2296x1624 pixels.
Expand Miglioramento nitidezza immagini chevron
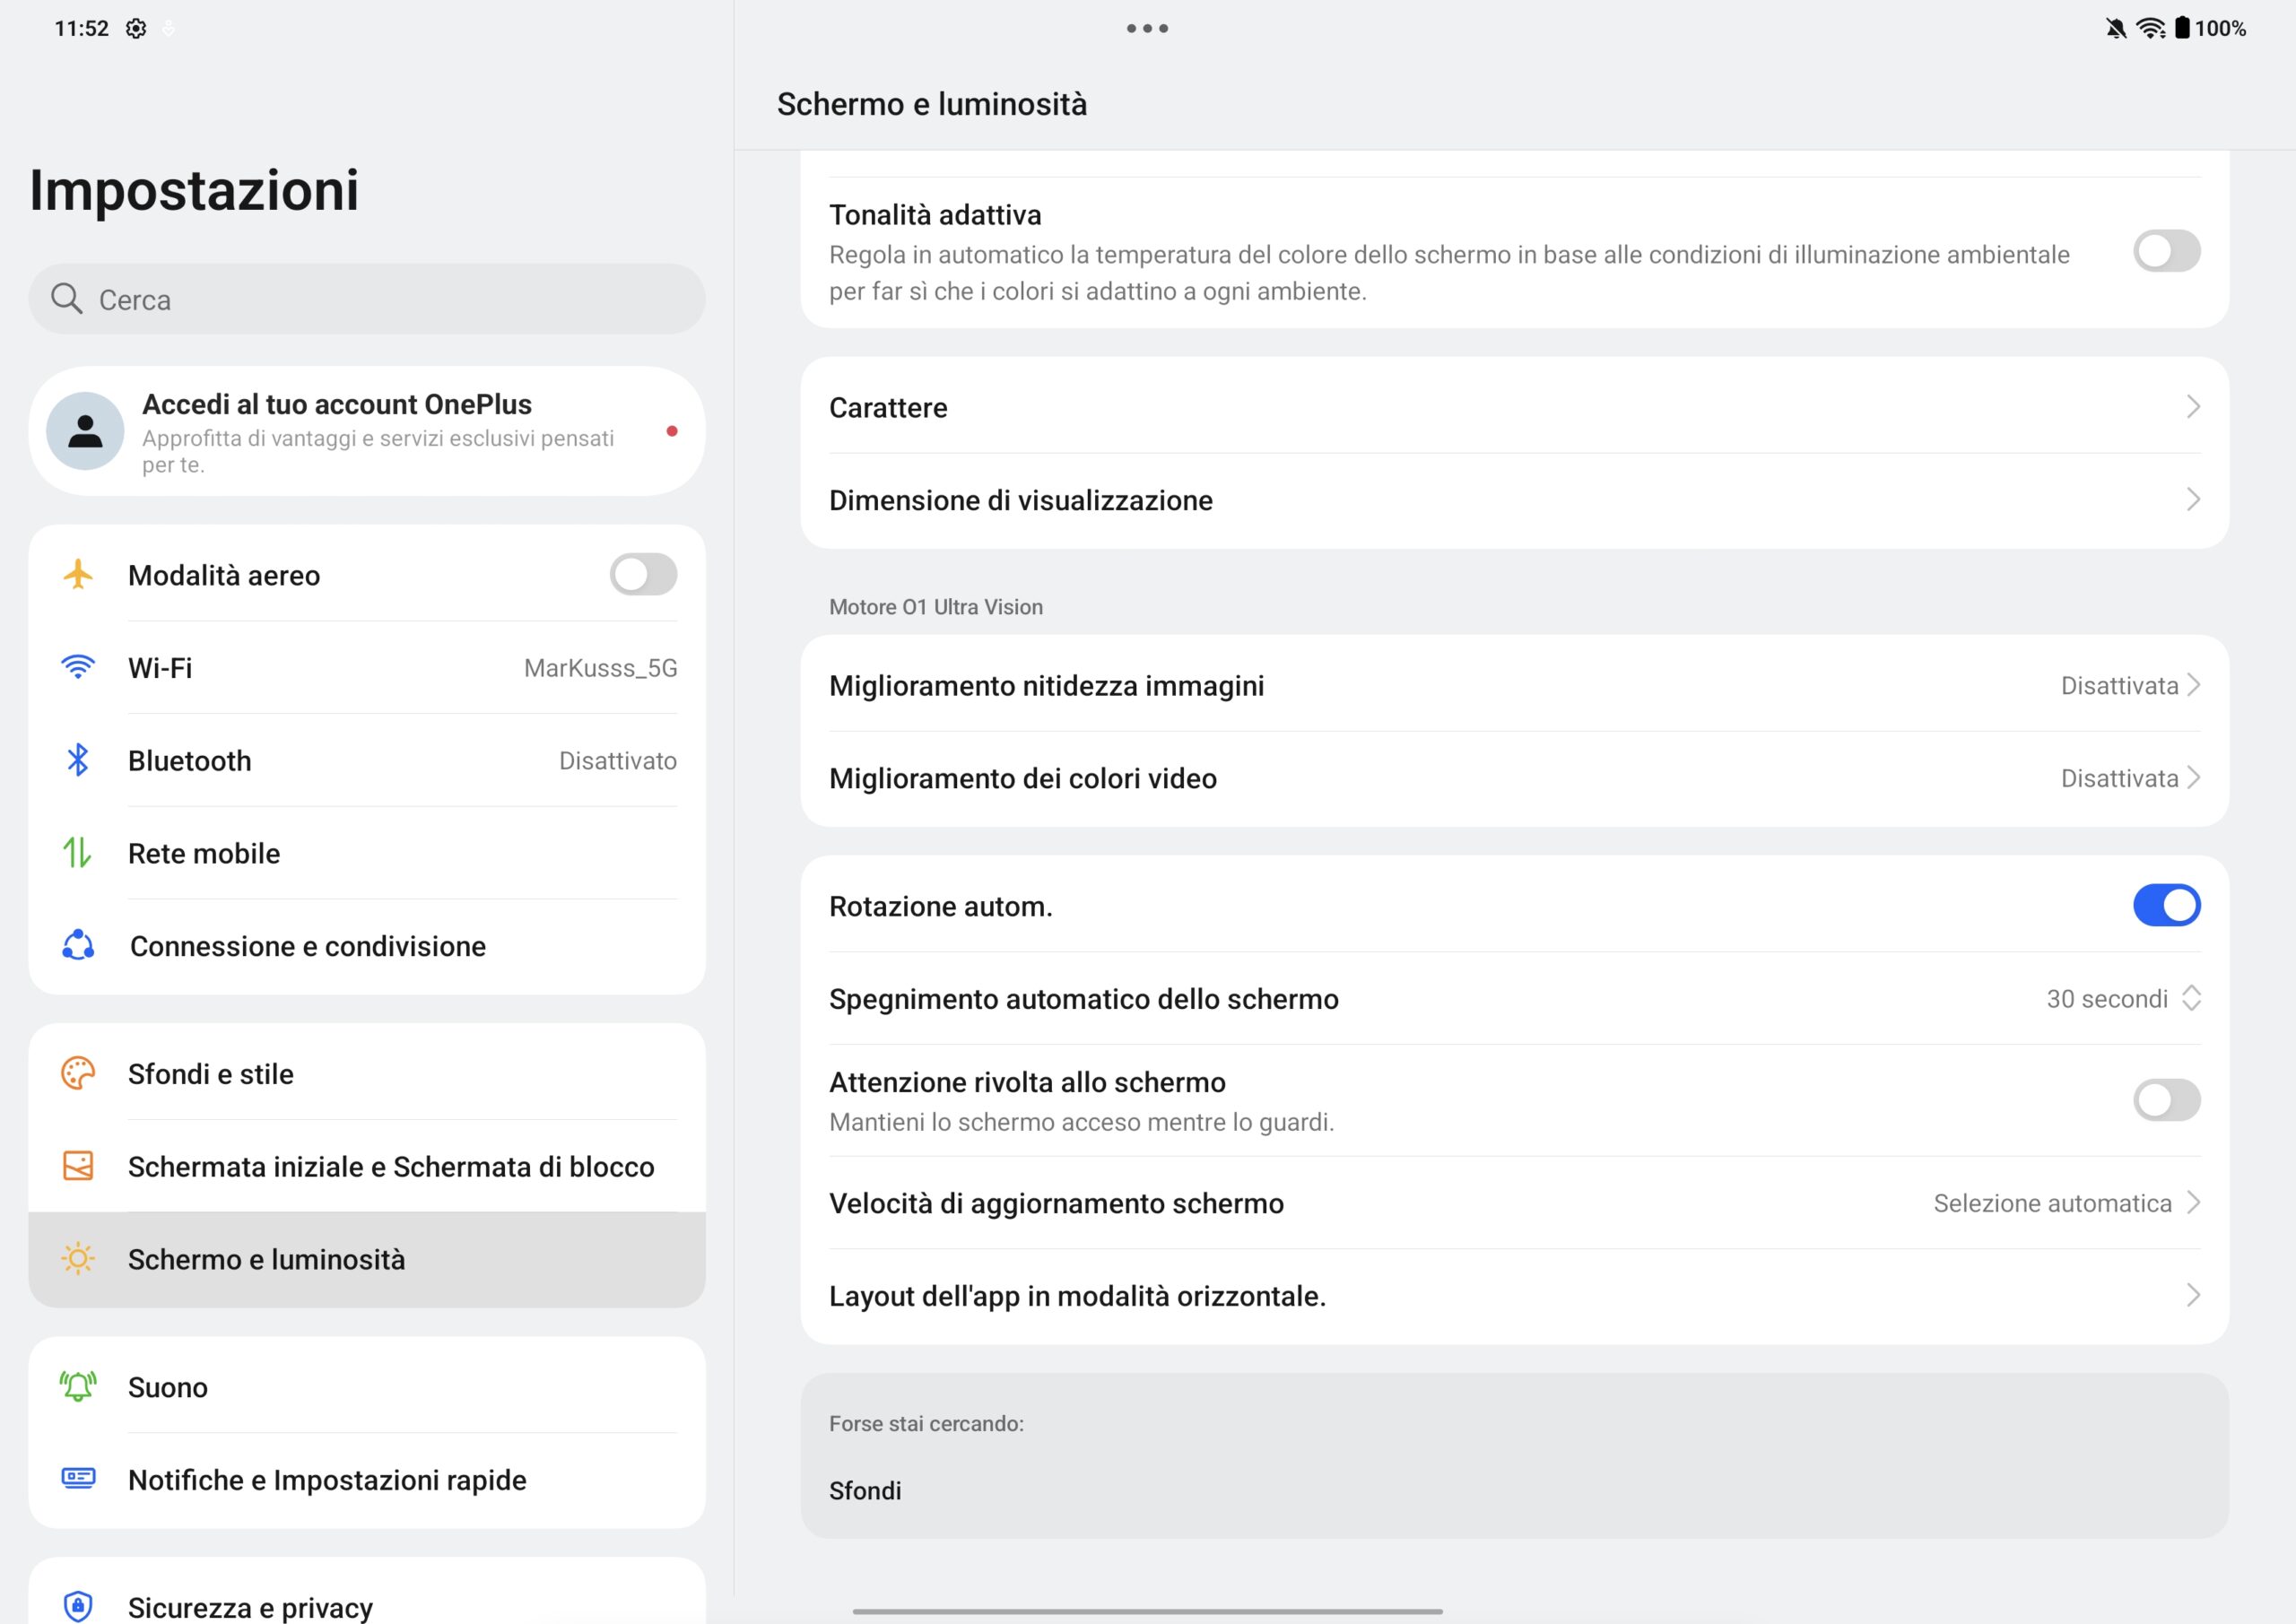coord(2192,685)
